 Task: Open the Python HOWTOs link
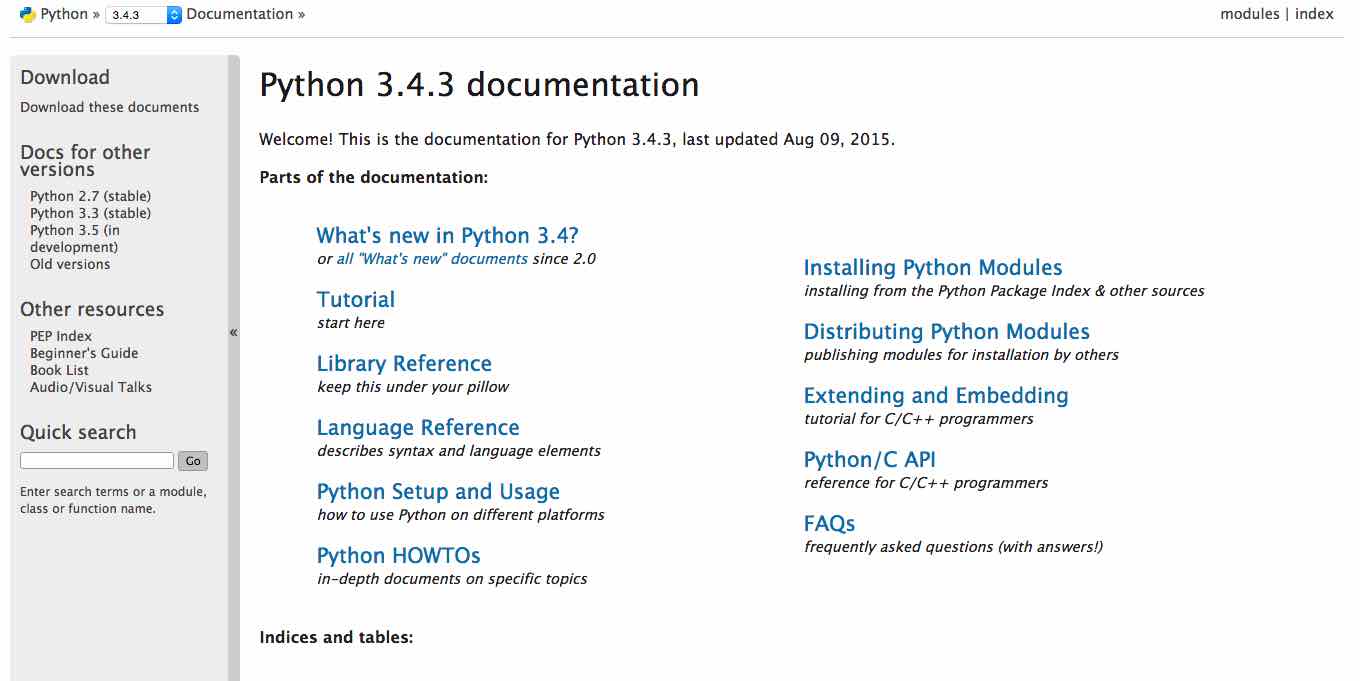pyautogui.click(x=398, y=556)
